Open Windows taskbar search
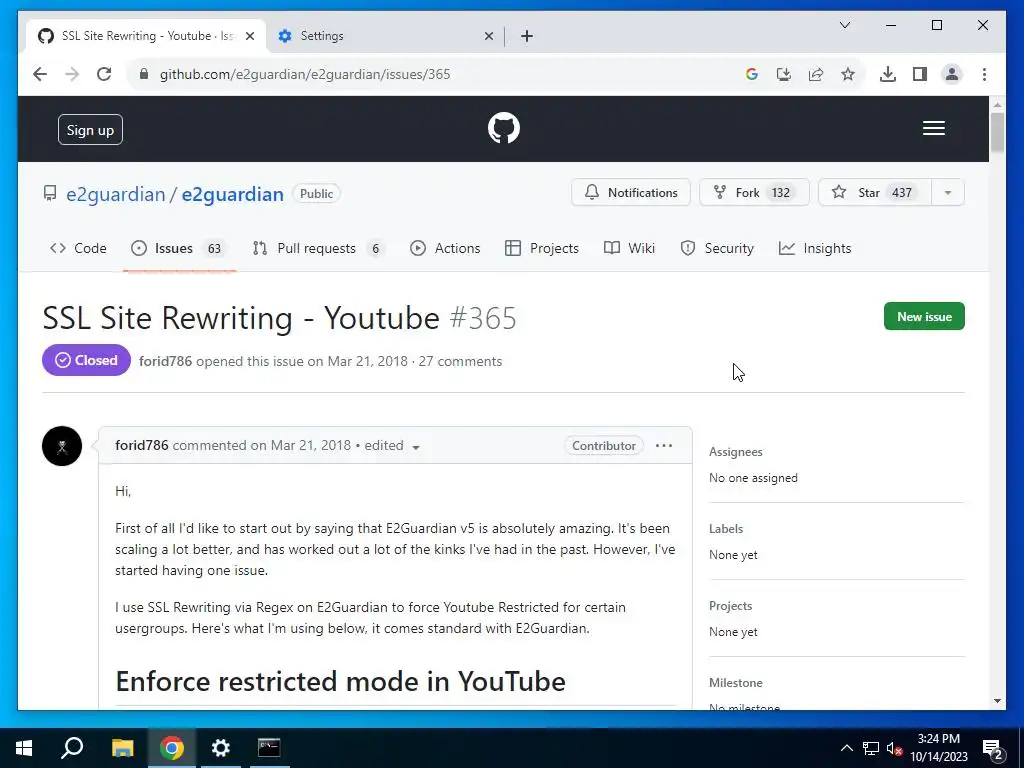The image size is (1024, 768). 72,748
